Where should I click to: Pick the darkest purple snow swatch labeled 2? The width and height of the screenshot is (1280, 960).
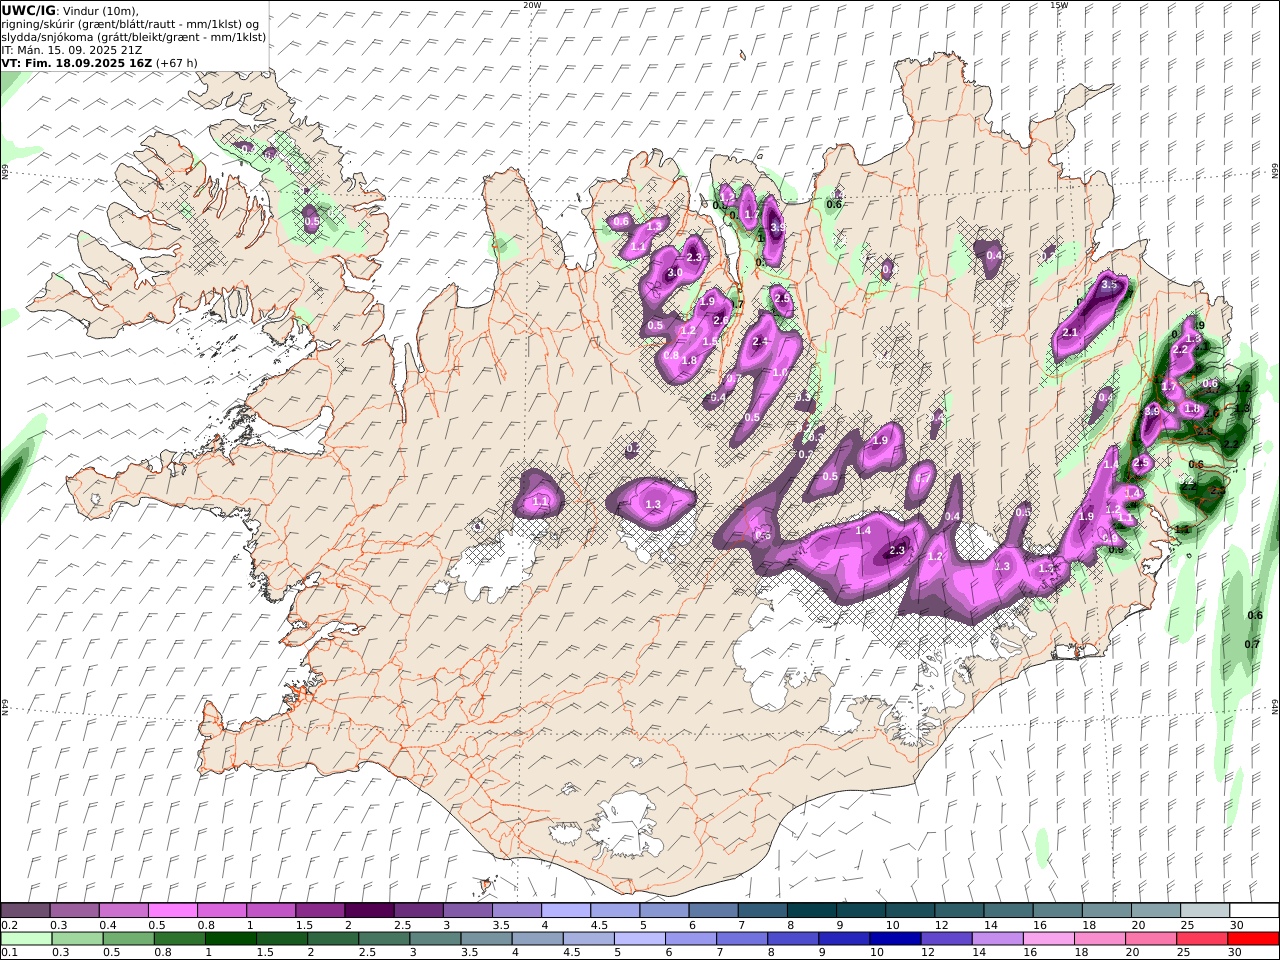tap(369, 910)
